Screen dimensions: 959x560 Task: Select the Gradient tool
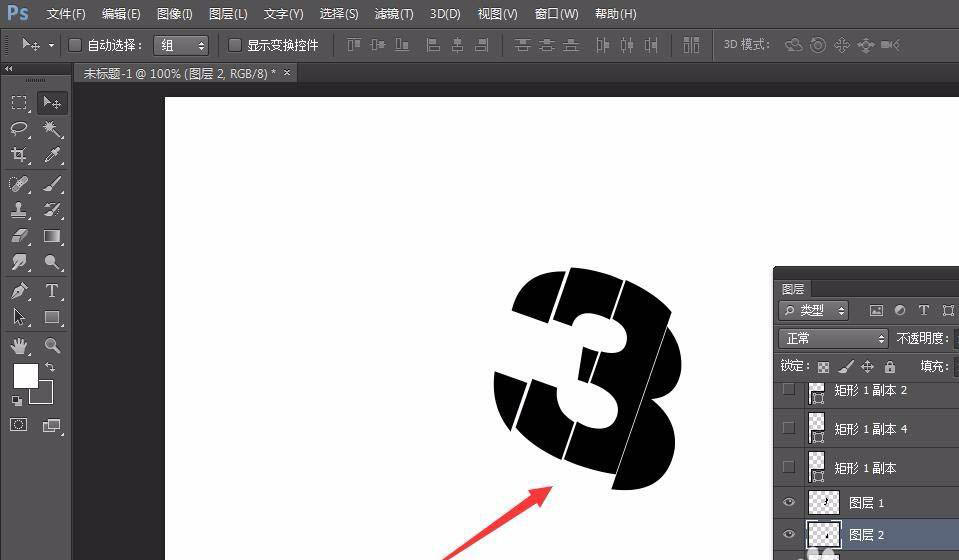point(52,236)
